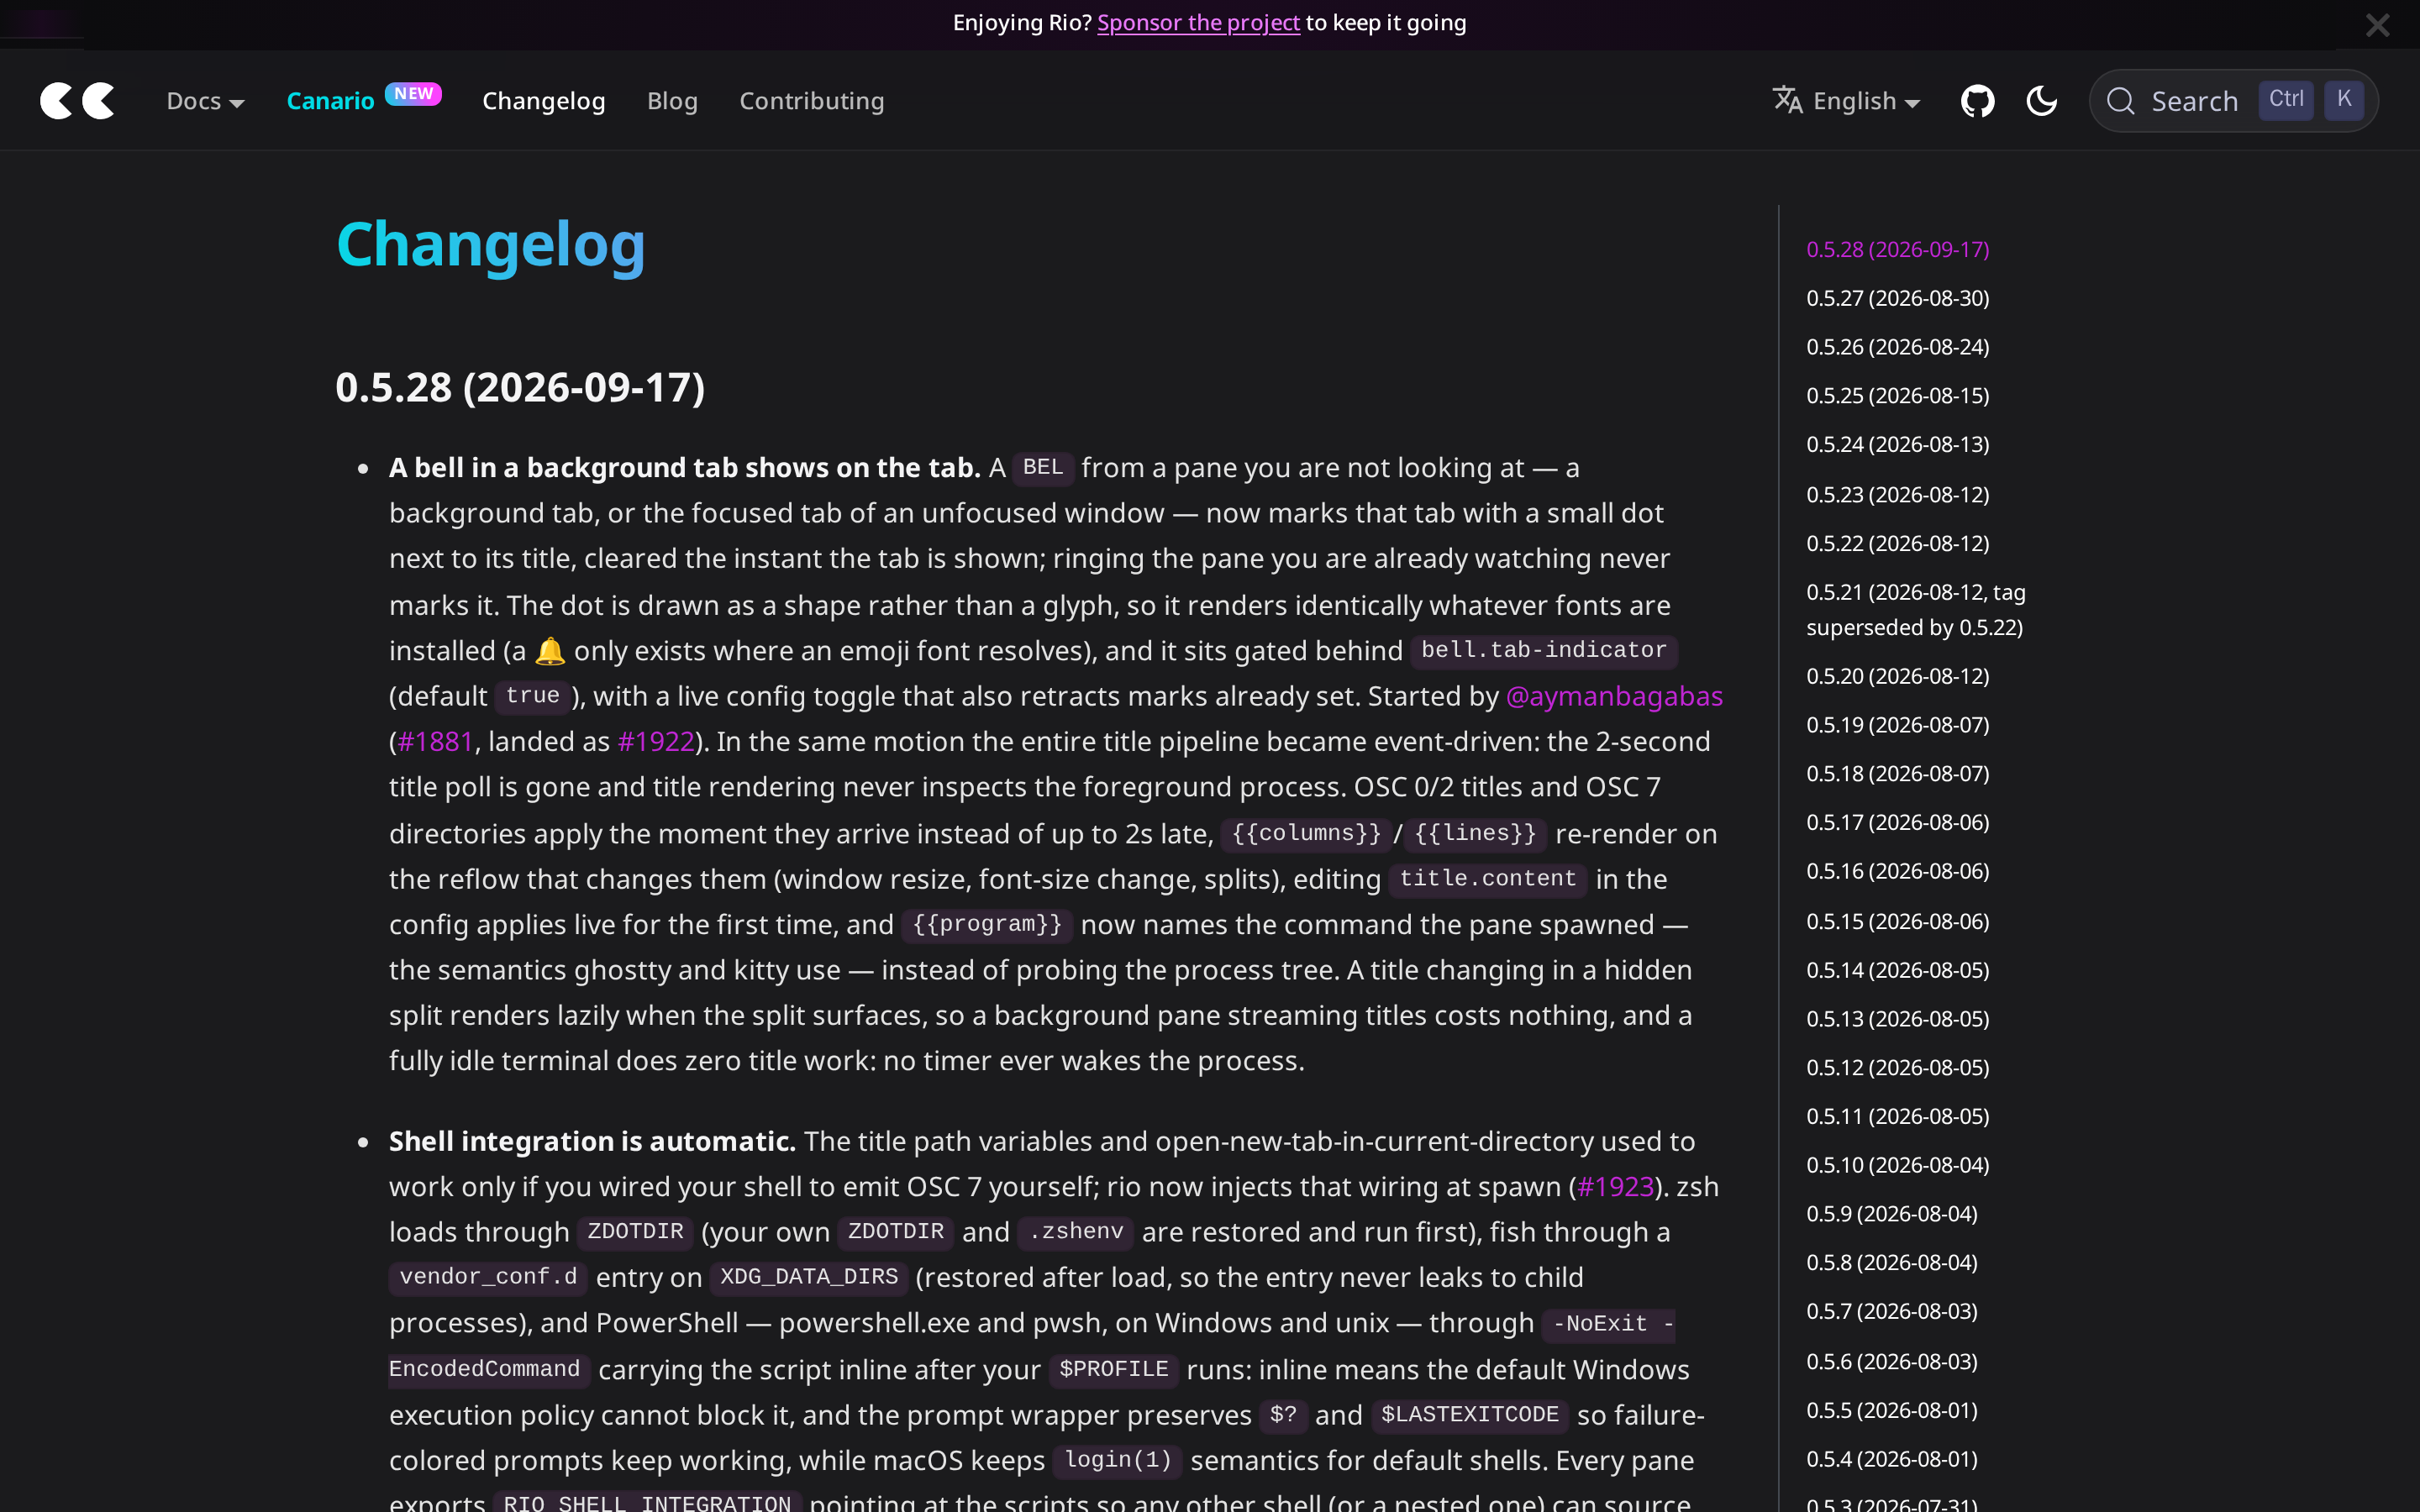Jump to 0.5.12 (2026-08-05) entry

pyautogui.click(x=1897, y=1068)
